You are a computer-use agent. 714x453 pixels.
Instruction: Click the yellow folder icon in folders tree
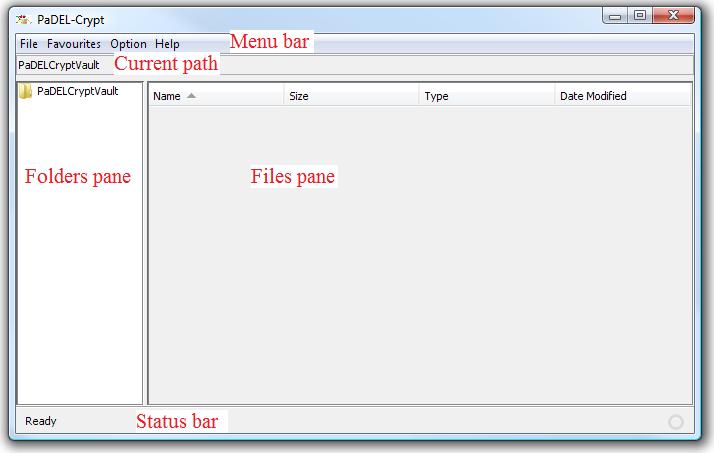26,92
